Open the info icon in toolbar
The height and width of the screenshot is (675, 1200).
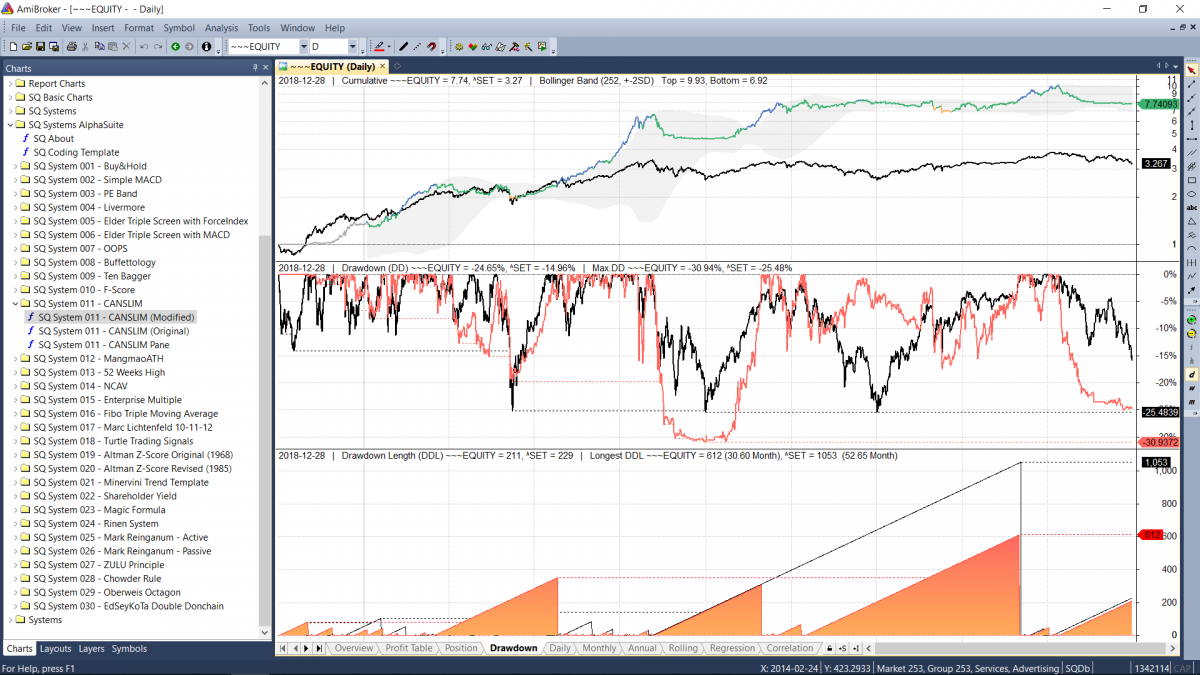click(x=205, y=47)
